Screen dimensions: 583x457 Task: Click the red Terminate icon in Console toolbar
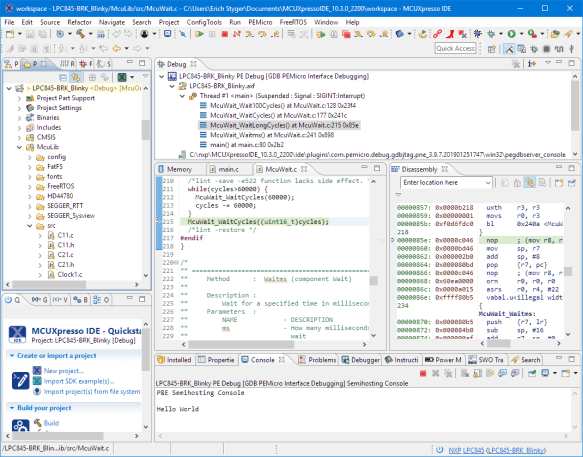click(x=423, y=373)
